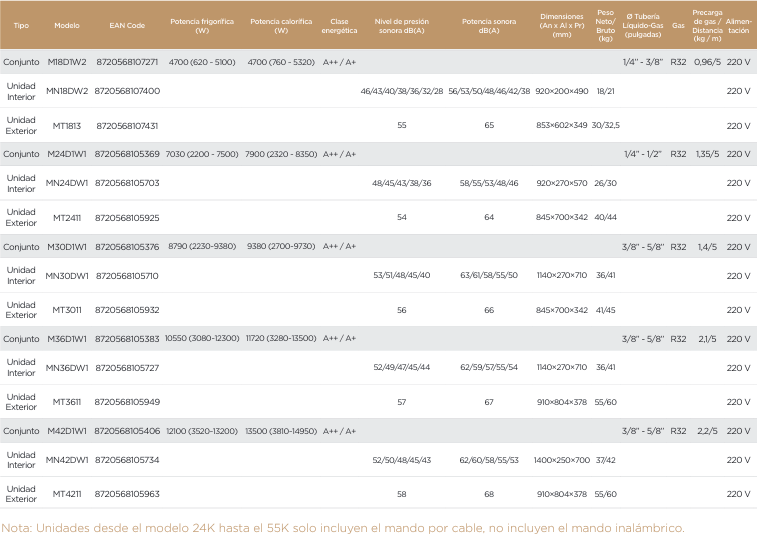Click sound pressure '48/45/43/38/36'
Image resolution: width=757 pixels, height=544 pixels.
(402, 183)
